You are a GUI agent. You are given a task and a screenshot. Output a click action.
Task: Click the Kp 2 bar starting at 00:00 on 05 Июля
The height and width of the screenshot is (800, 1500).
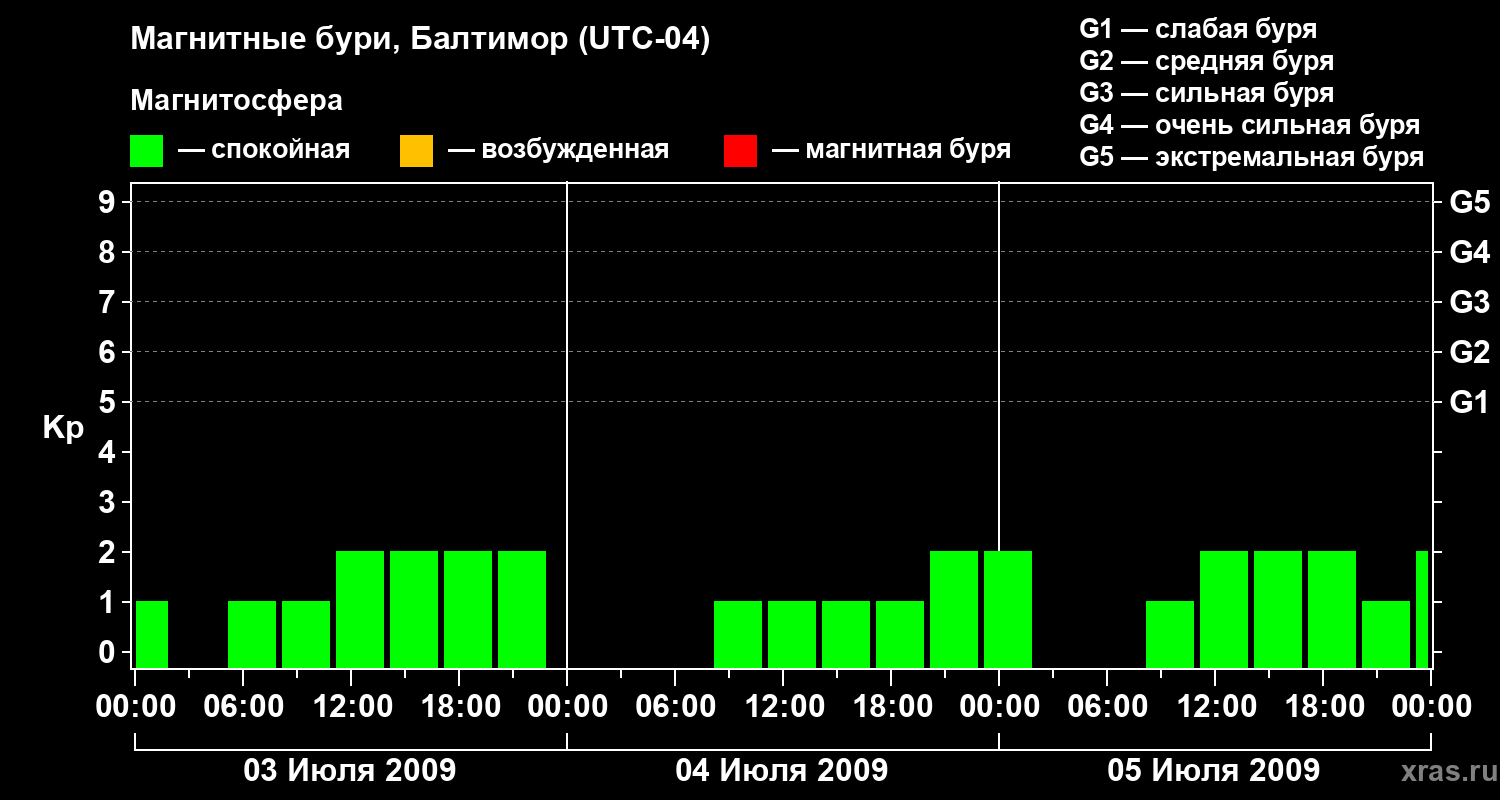point(1008,609)
